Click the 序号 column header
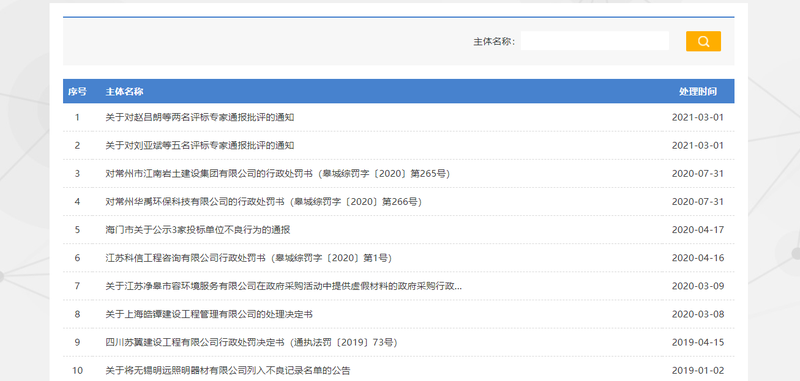This screenshot has width=800, height=381. coord(78,92)
